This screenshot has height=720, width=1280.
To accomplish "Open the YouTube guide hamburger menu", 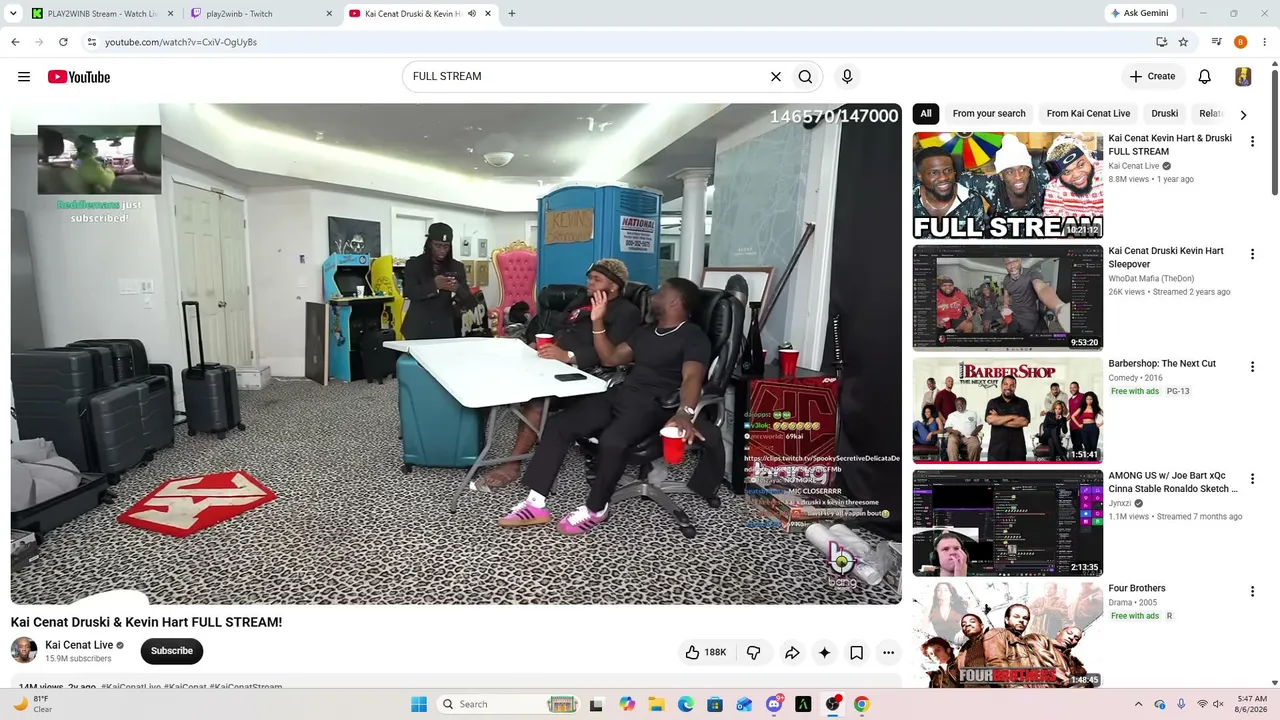I will click(x=24, y=77).
